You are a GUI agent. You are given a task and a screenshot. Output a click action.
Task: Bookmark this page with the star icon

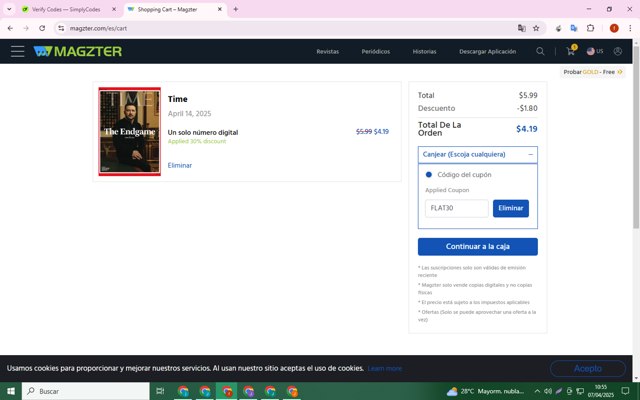[536, 28]
